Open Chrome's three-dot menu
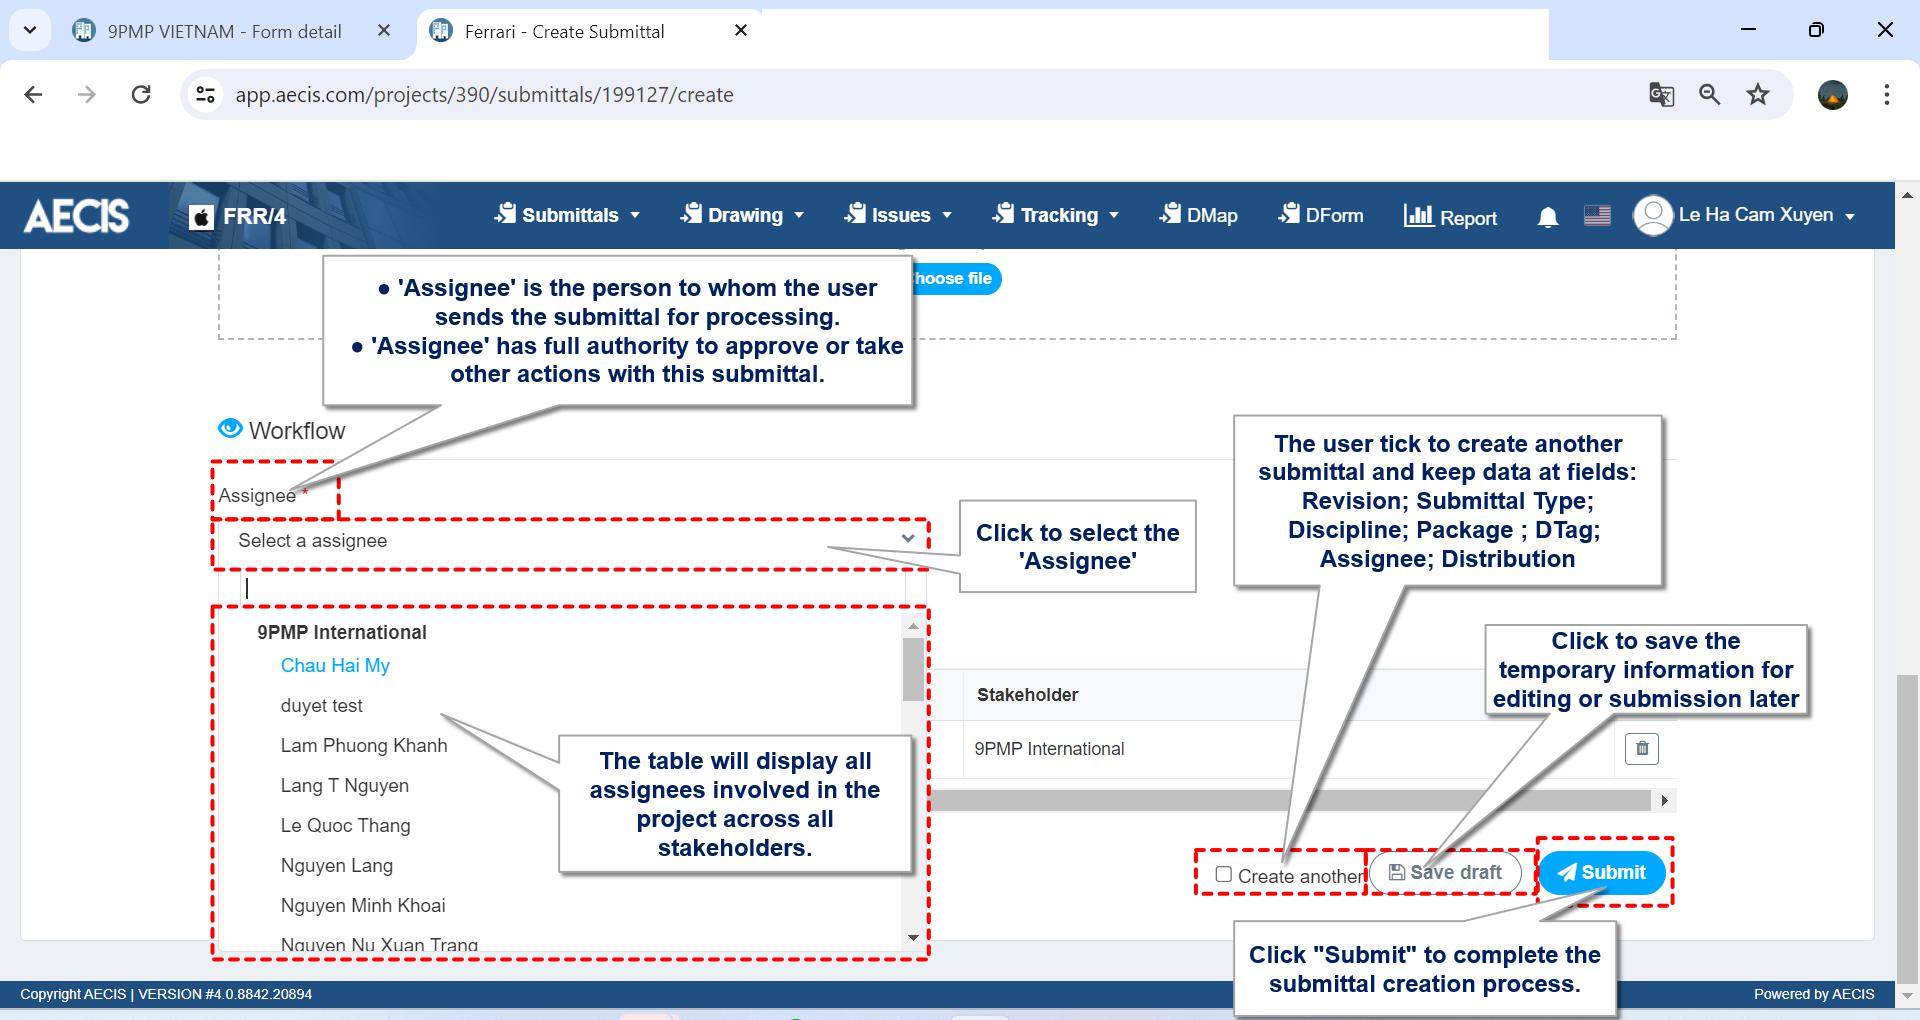Viewport: 1920px width, 1020px height. [x=1886, y=95]
